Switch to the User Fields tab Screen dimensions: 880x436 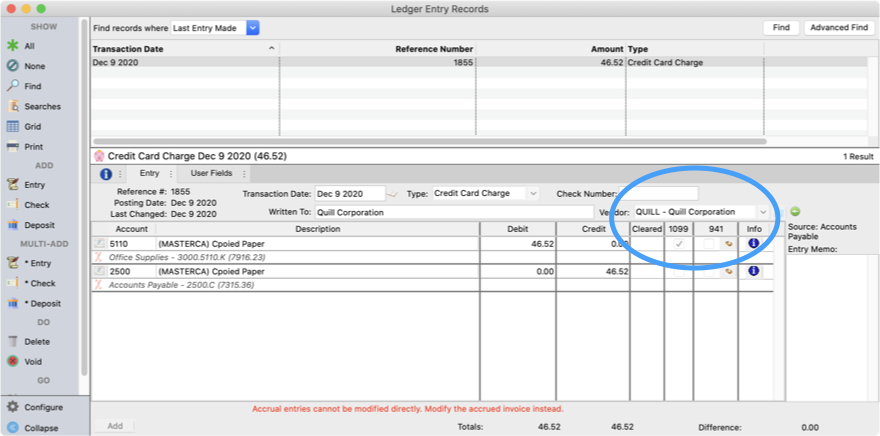212,173
